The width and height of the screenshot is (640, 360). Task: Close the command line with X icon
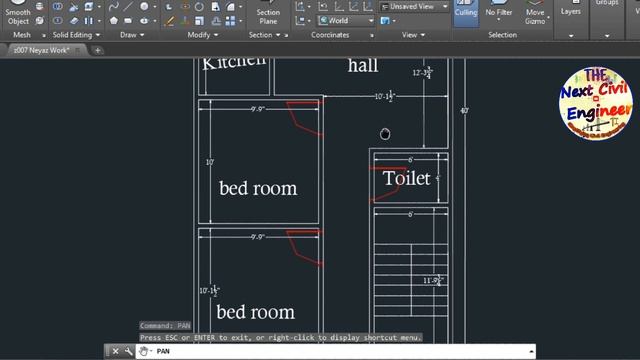116,351
